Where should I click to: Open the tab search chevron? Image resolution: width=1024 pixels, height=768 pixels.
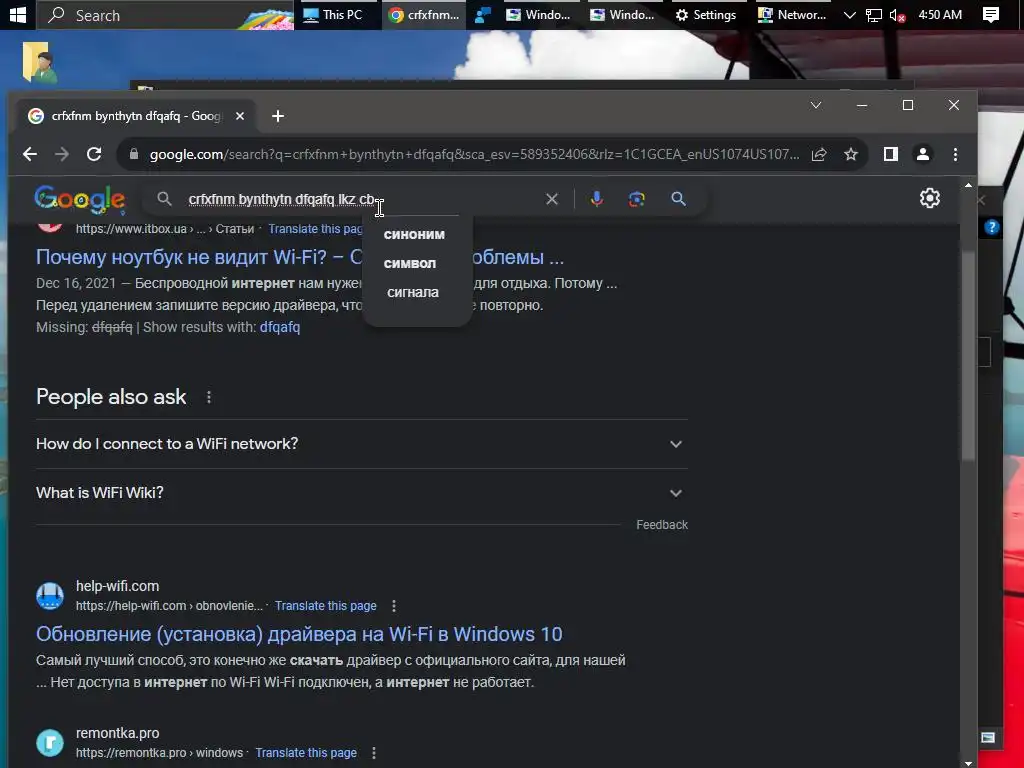coord(816,105)
